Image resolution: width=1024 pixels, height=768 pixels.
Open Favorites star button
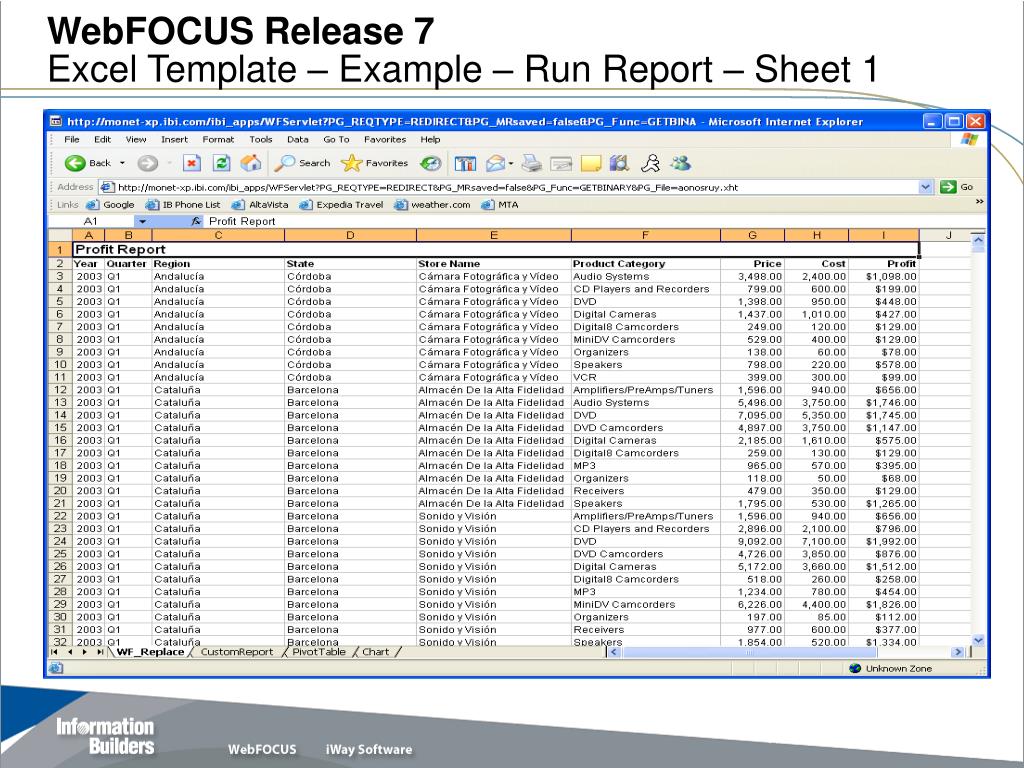374,163
